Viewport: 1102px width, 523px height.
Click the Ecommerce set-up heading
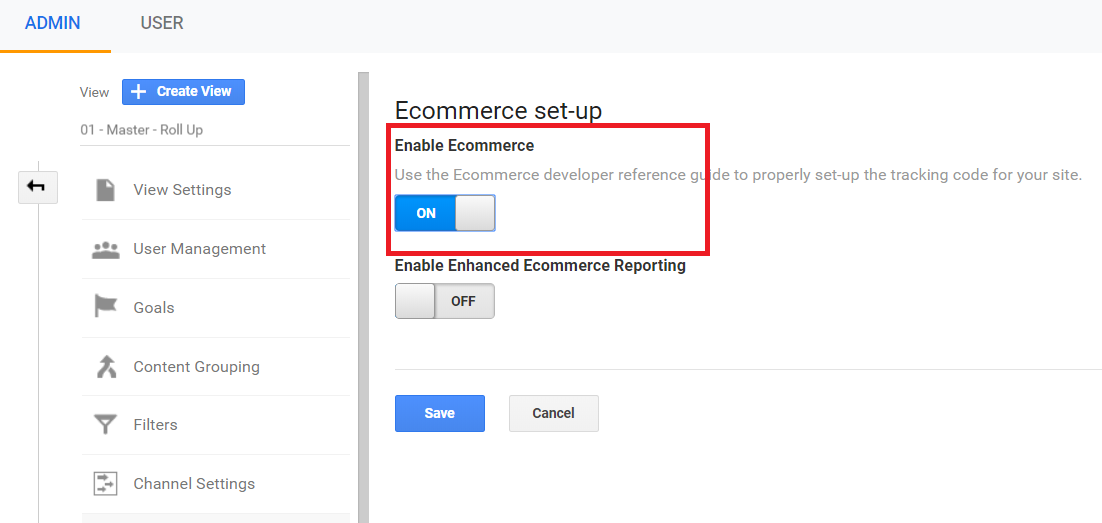pyautogui.click(x=498, y=110)
